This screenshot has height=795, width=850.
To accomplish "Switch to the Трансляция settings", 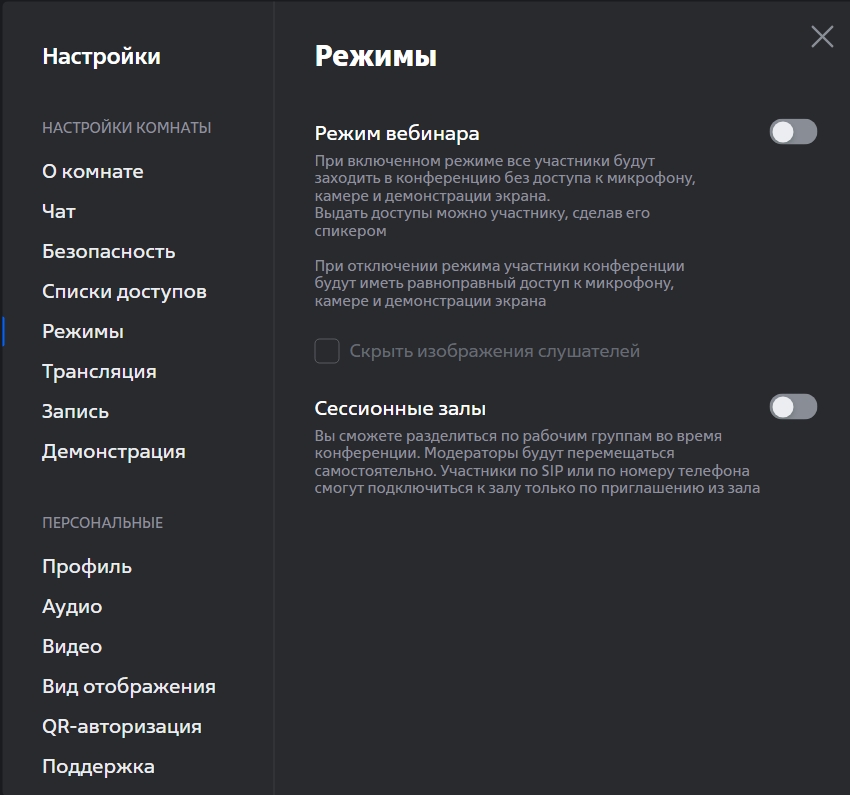I will (x=99, y=372).
